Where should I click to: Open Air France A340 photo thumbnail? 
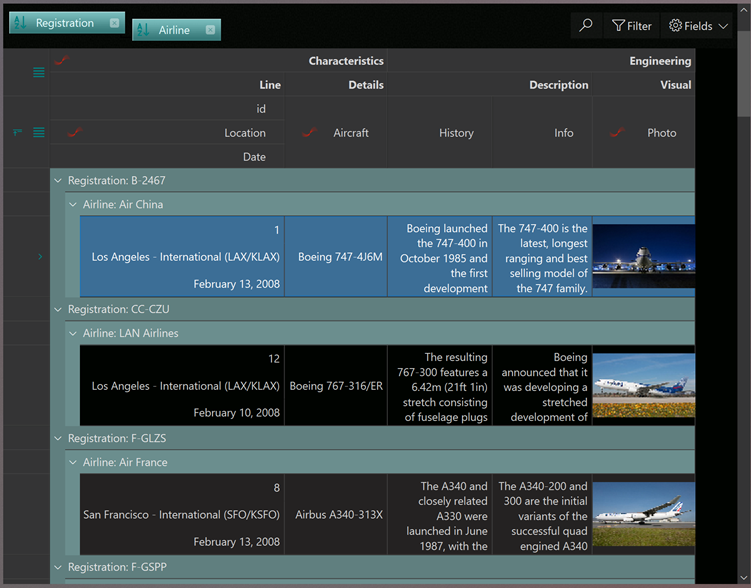[x=644, y=514]
